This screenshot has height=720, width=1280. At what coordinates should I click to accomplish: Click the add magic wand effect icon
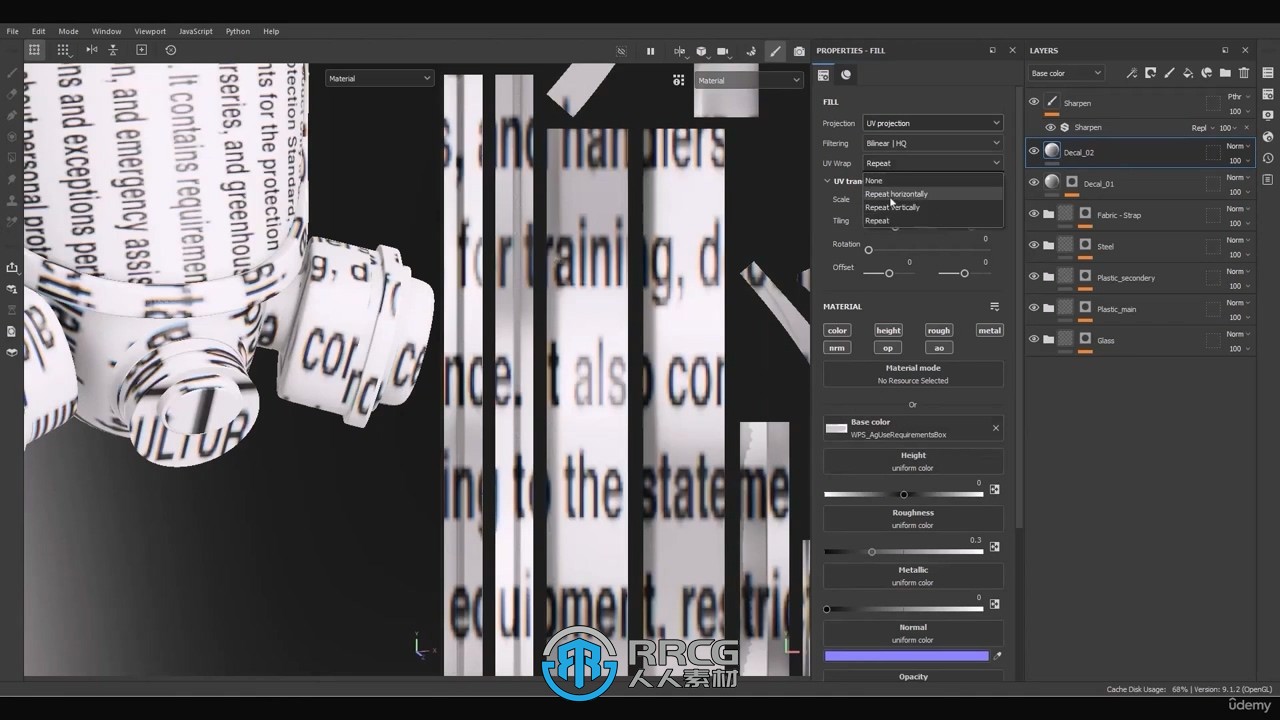pos(1131,73)
